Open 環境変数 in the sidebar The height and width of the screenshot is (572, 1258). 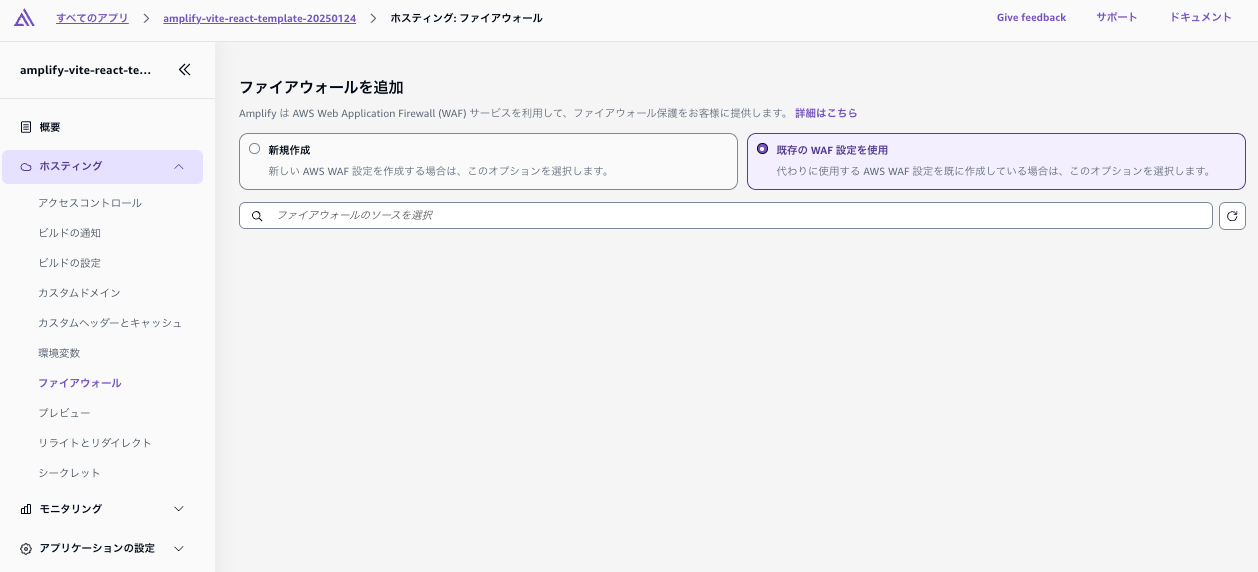(x=59, y=353)
